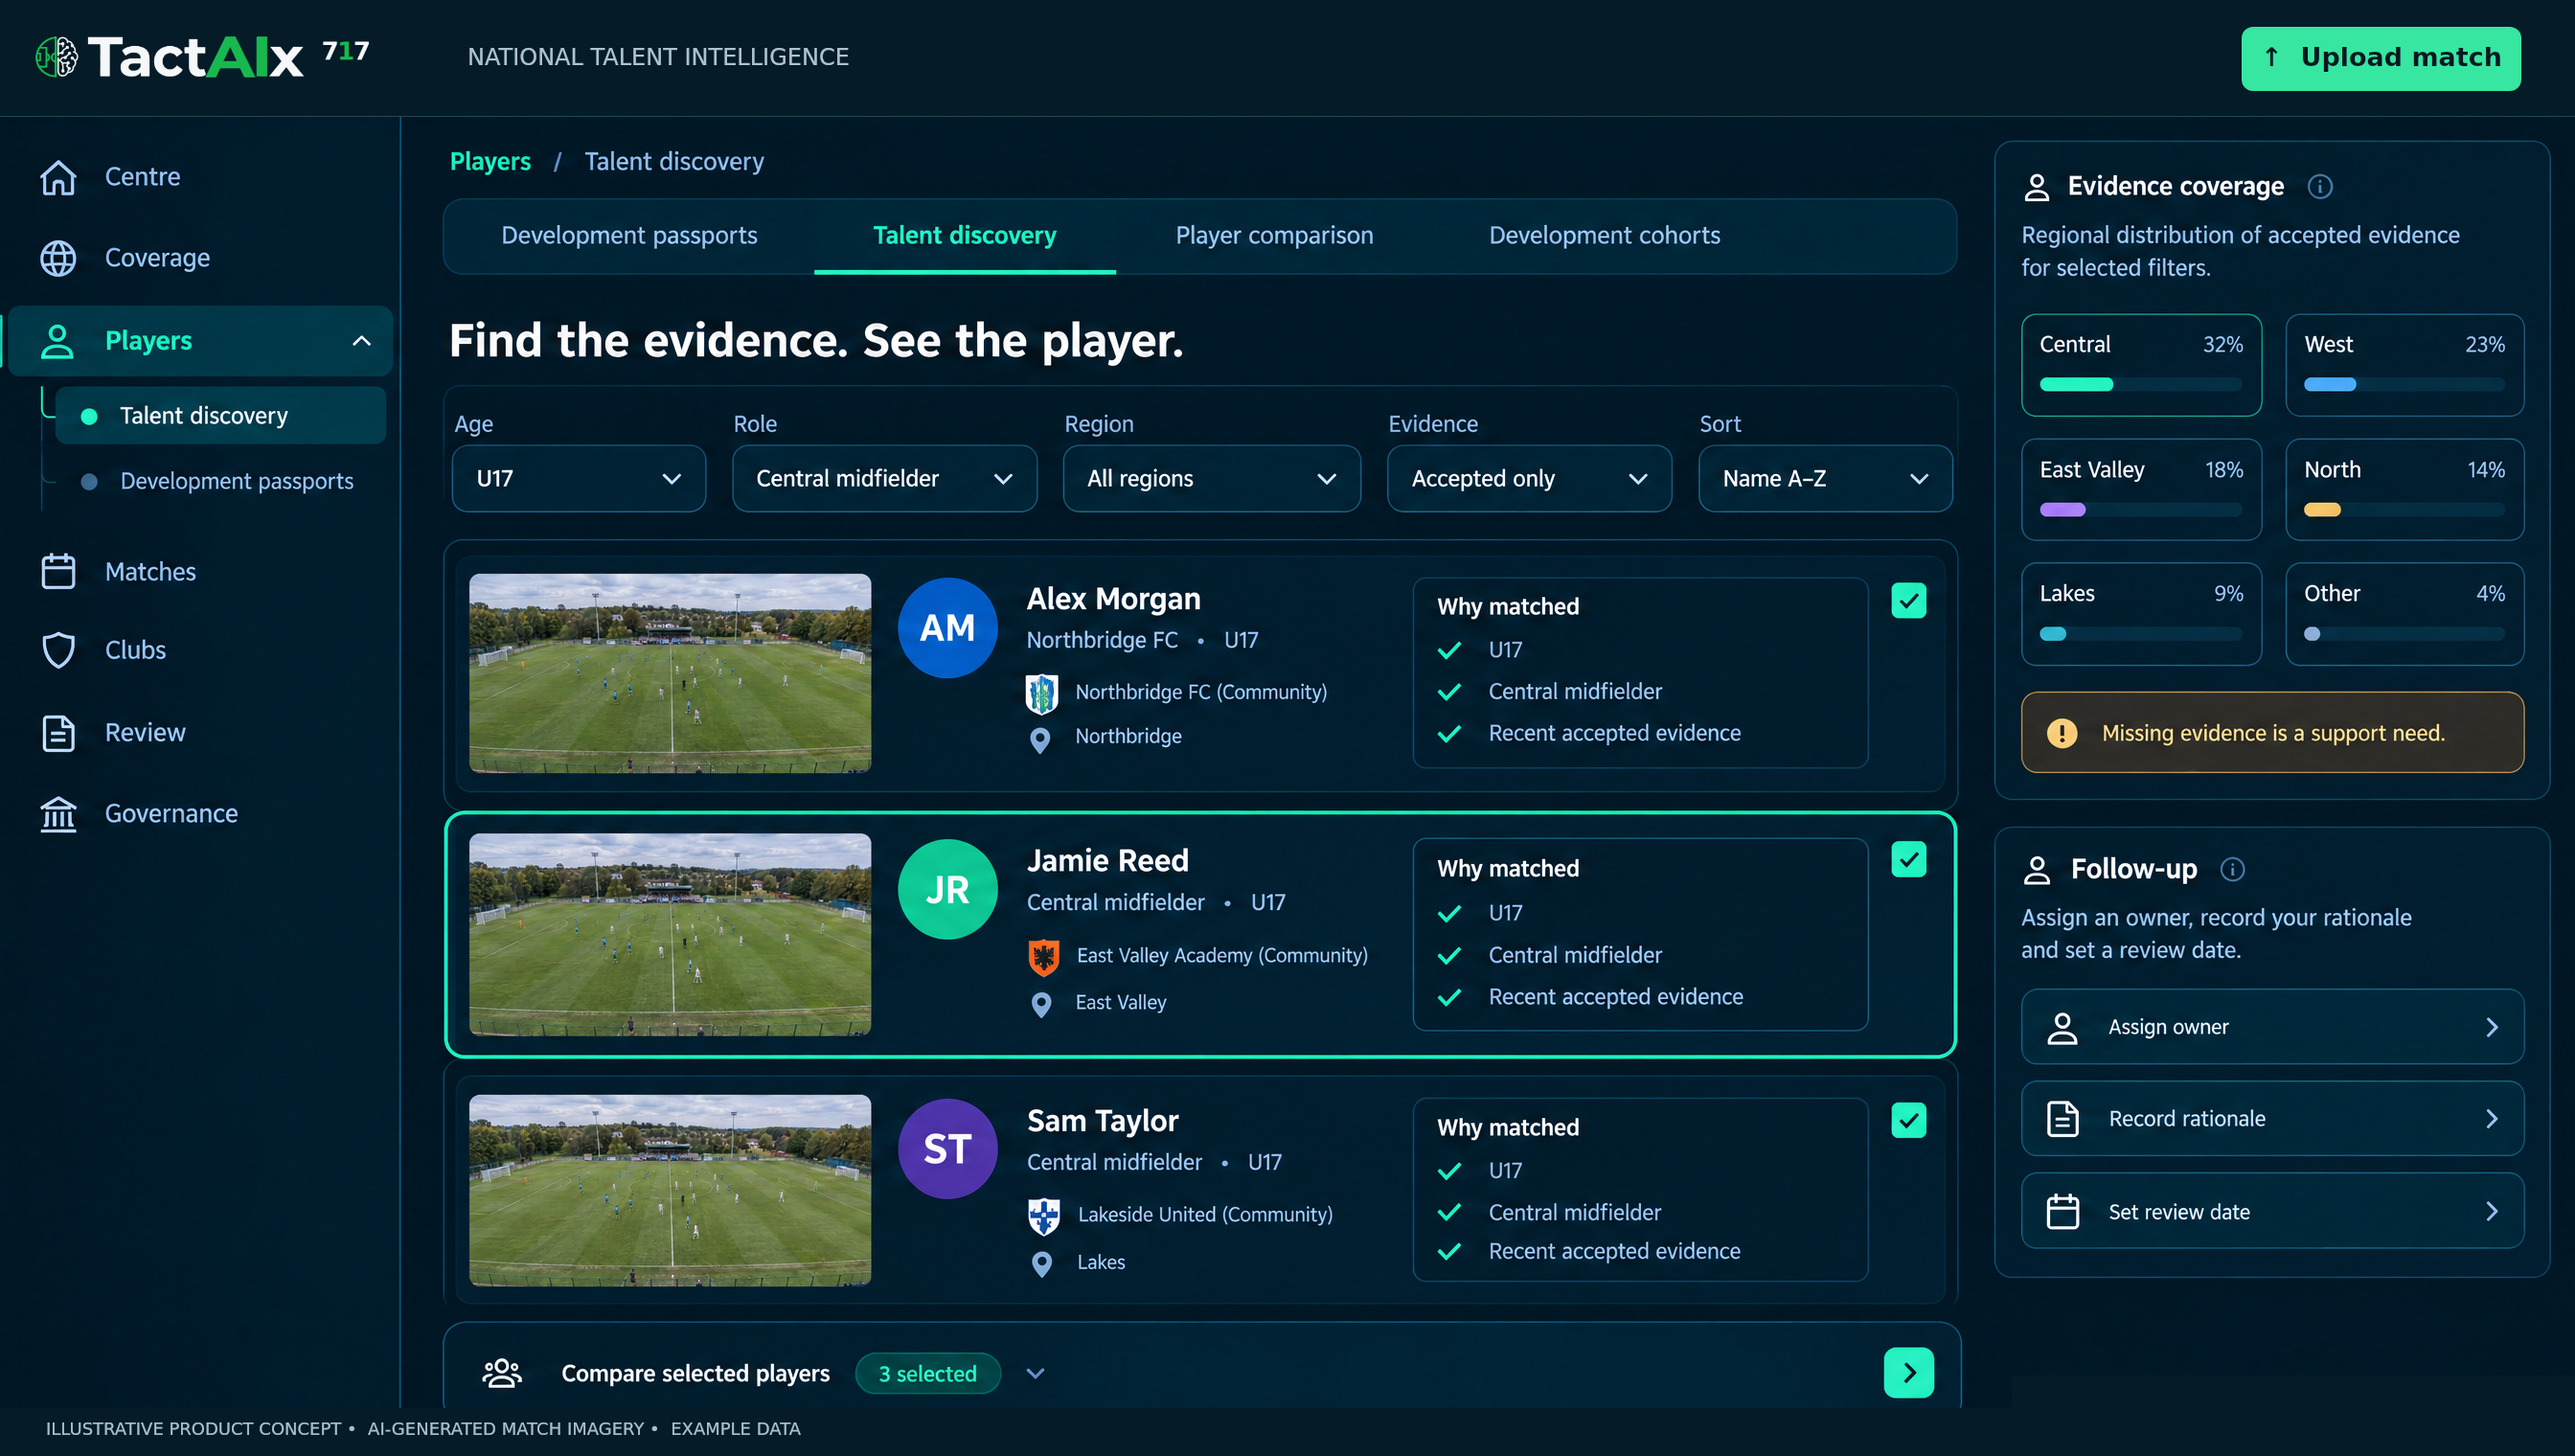Click the Upload match button
This screenshot has width=2575, height=1456.
[x=2380, y=58]
